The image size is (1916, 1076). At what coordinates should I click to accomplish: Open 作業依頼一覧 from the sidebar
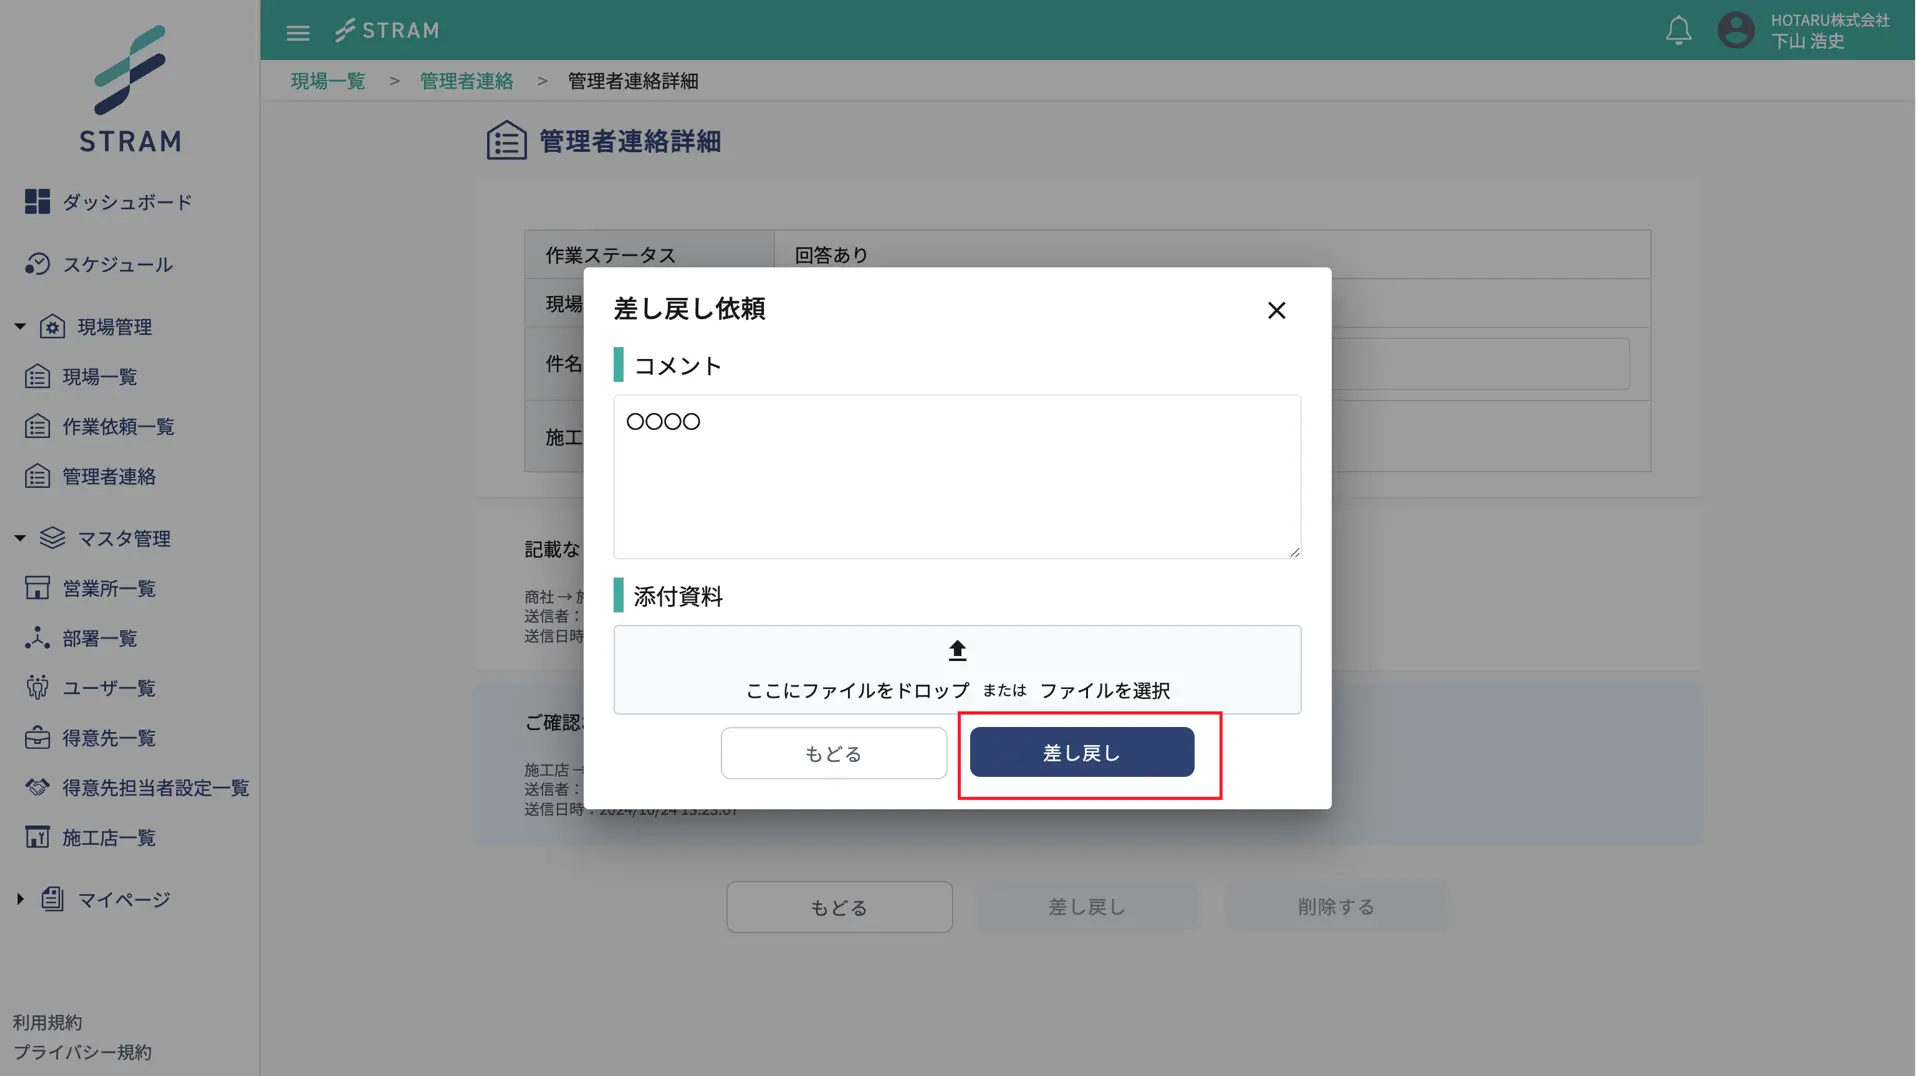37,426
